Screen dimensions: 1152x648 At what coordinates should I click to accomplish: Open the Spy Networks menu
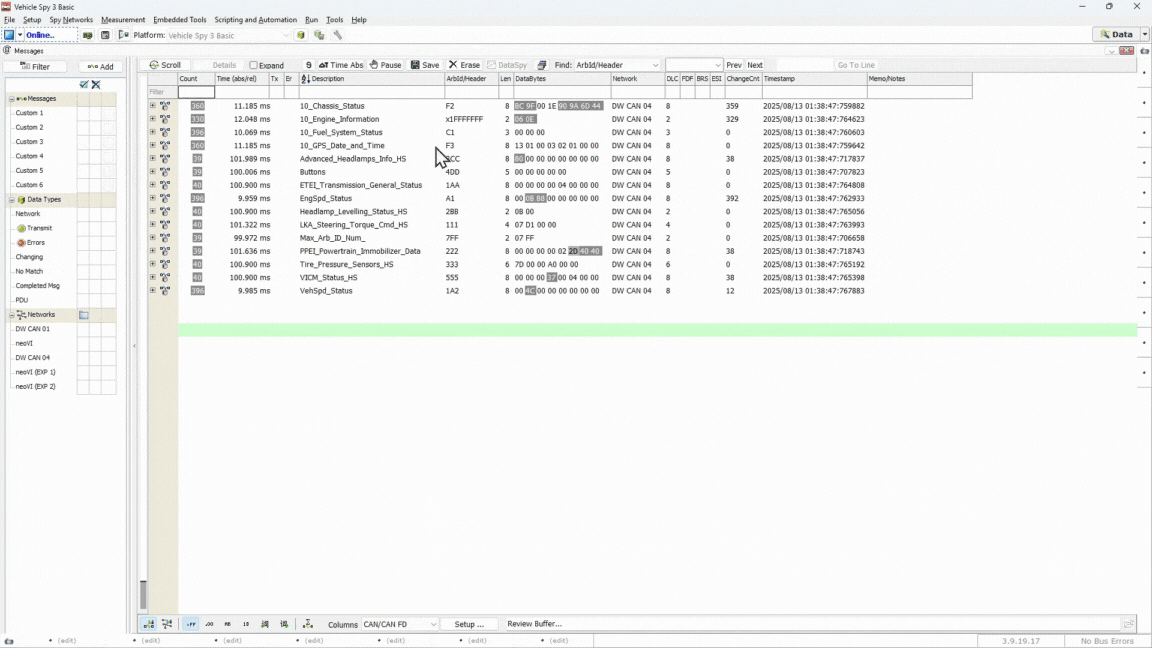(x=71, y=20)
